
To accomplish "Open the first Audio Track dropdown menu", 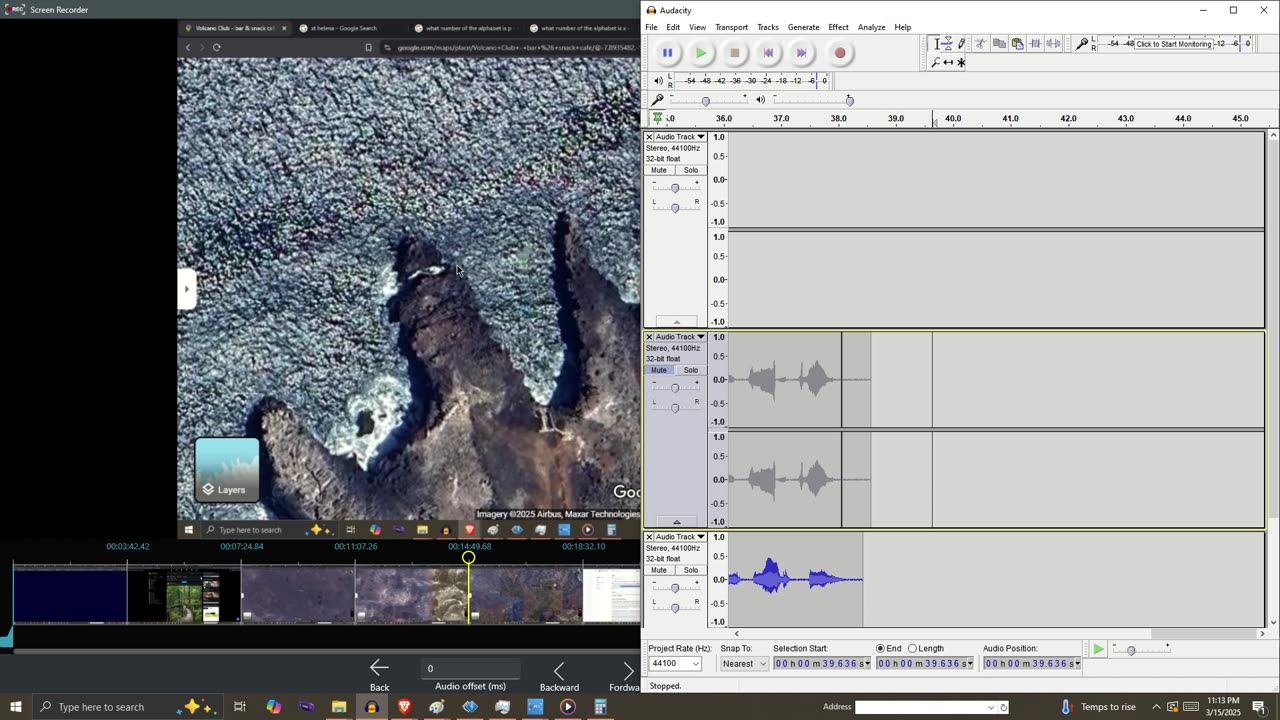I will tap(680, 137).
